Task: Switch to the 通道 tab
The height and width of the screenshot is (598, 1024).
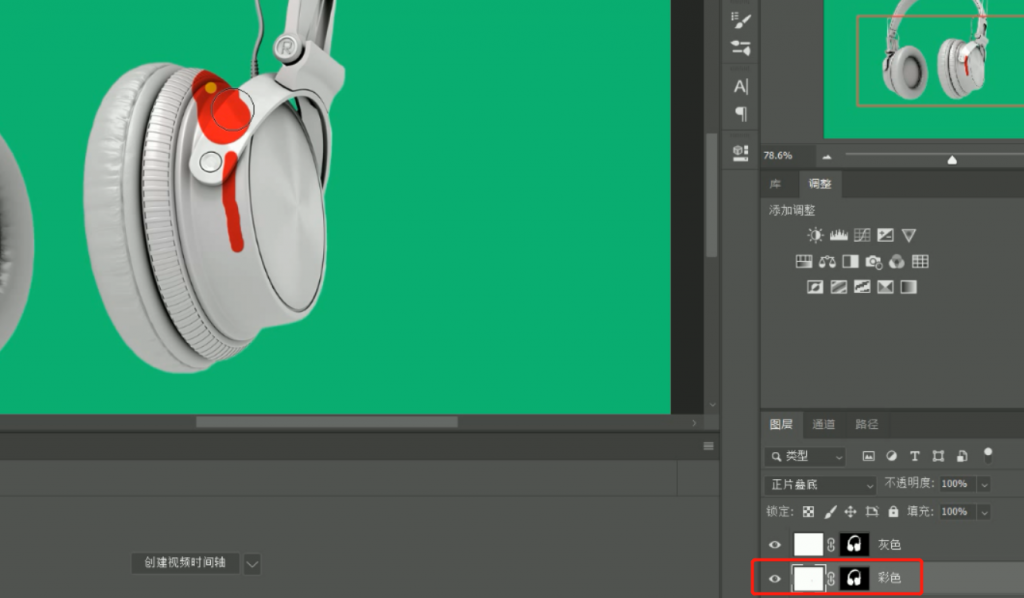Action: click(x=824, y=424)
